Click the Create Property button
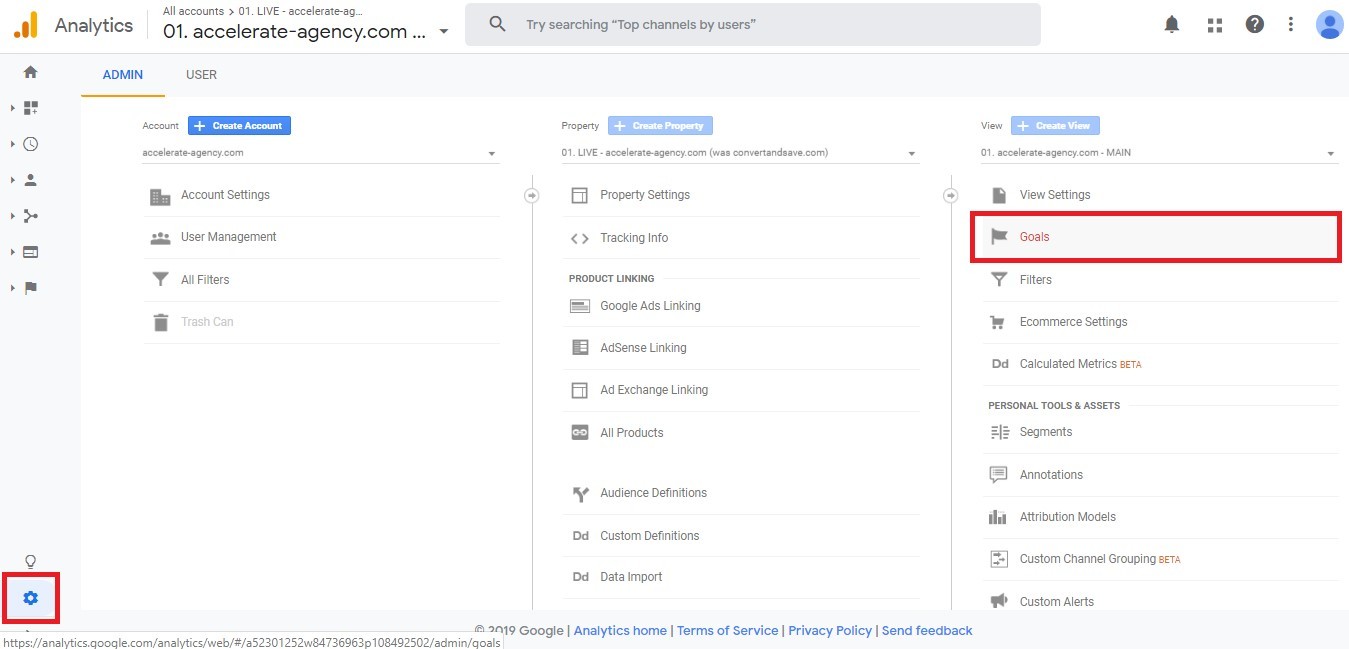 click(660, 126)
